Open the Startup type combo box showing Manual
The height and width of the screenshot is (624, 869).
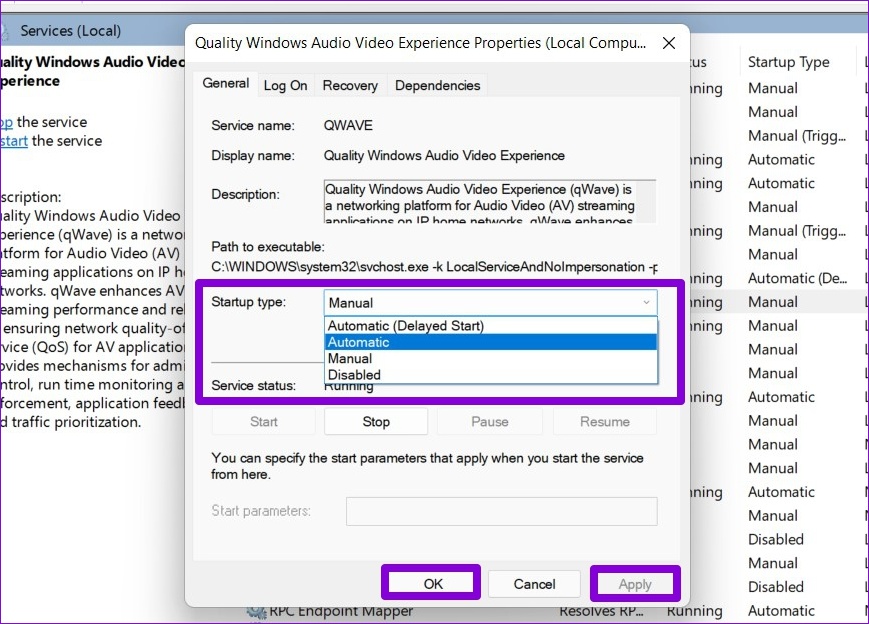490,303
